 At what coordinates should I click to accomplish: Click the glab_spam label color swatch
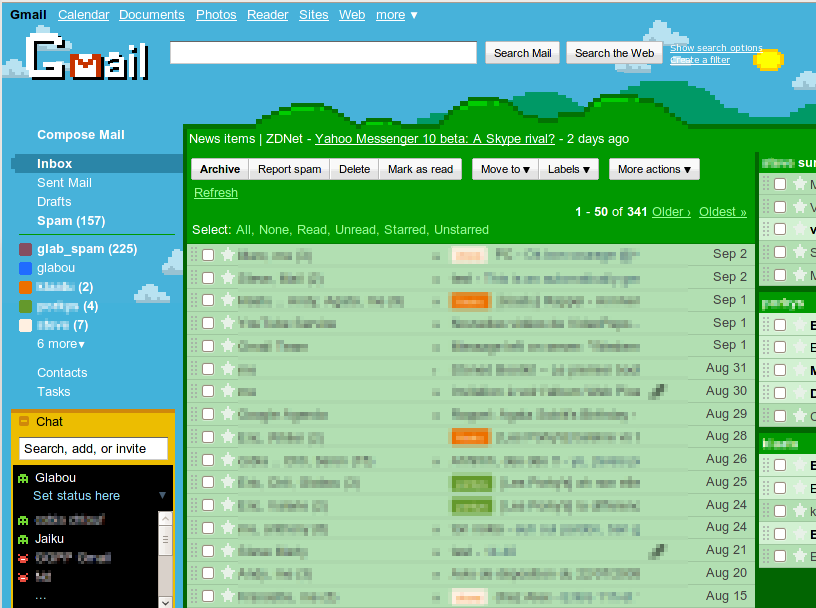coord(26,249)
